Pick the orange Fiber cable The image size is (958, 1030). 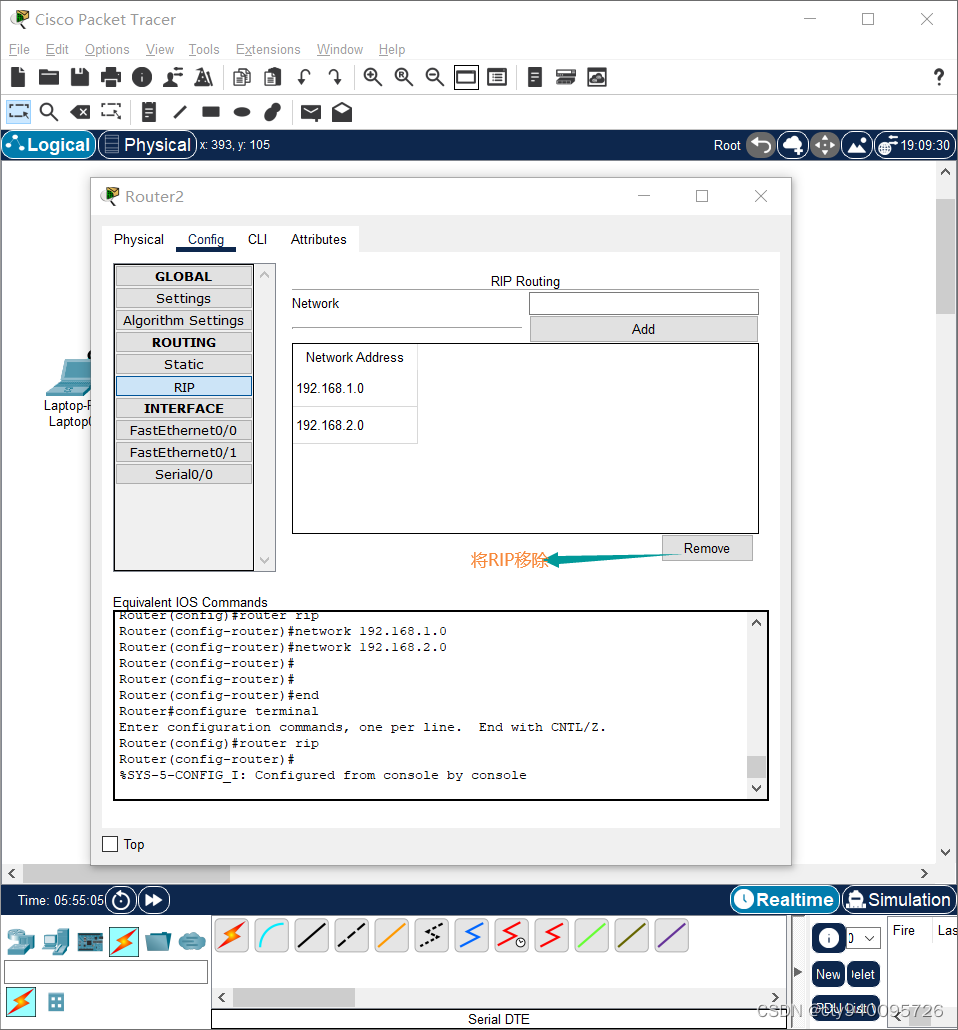(x=392, y=935)
